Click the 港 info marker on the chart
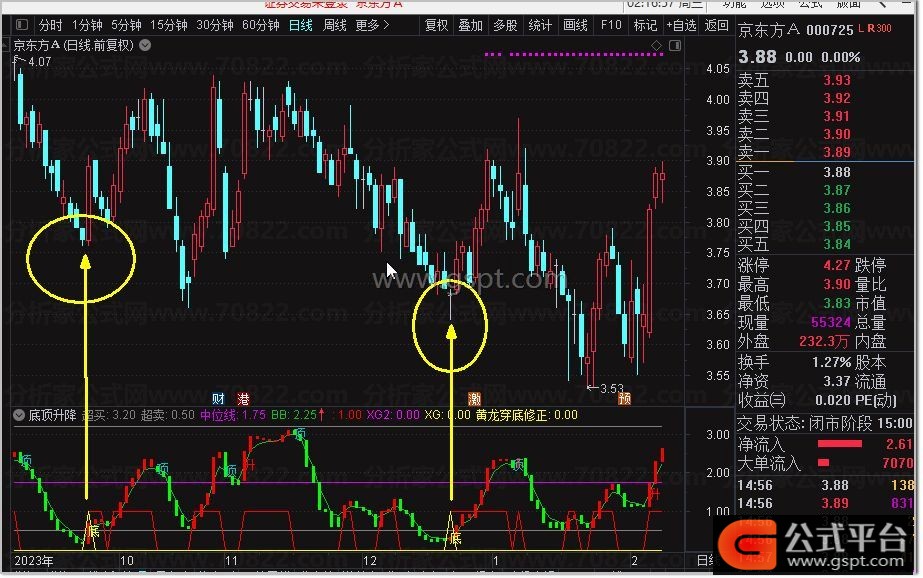The width and height of the screenshot is (923, 578). [243, 398]
